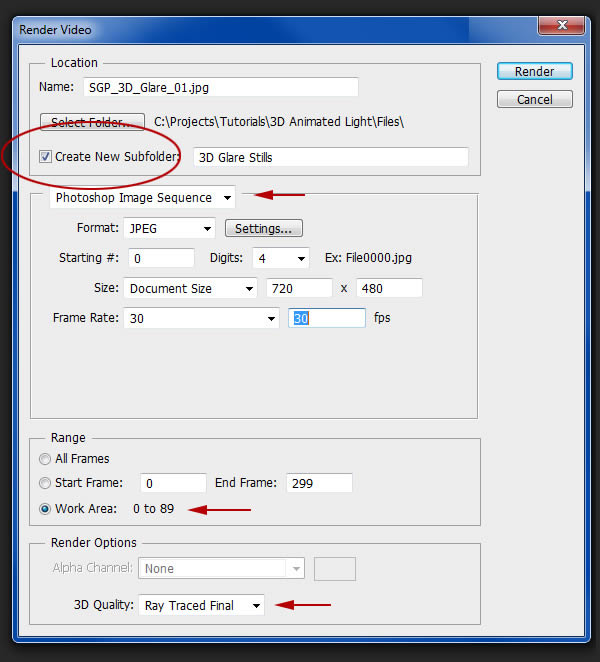This screenshot has width=600, height=662.
Task: Click the End Frame field showing 299
Action: (x=319, y=483)
